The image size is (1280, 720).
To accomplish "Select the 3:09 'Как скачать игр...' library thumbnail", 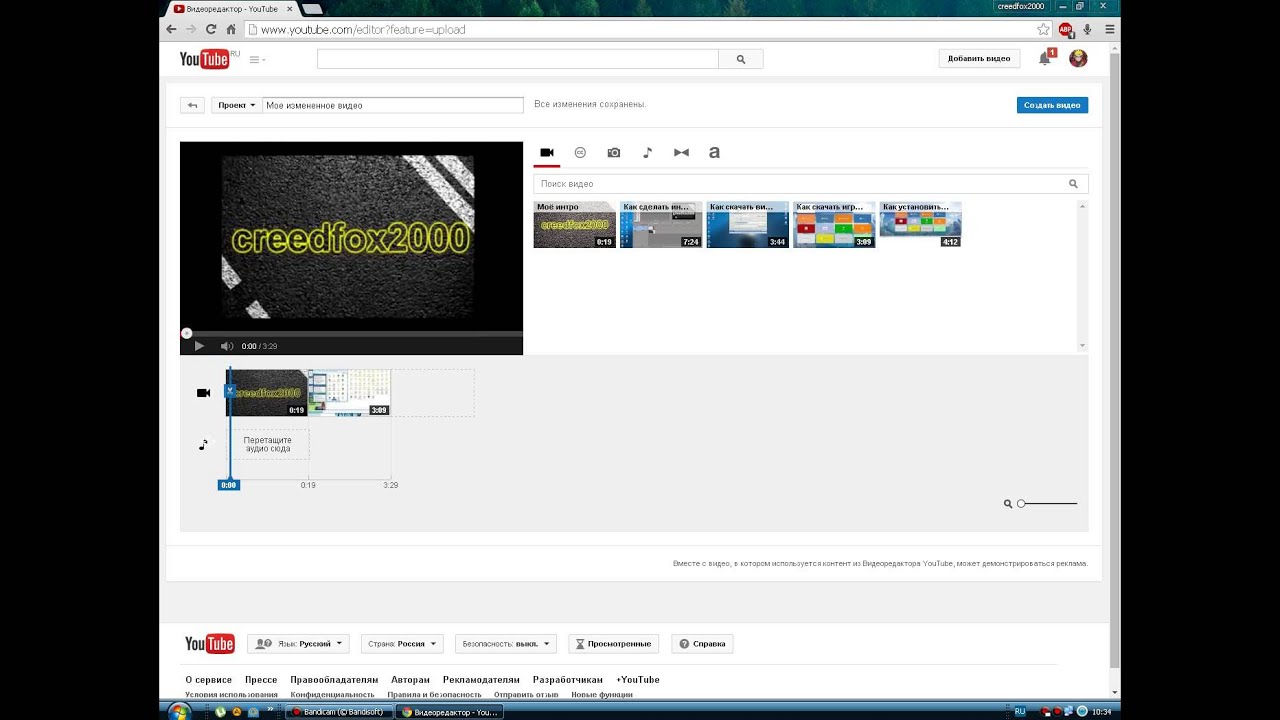I will coord(834,225).
